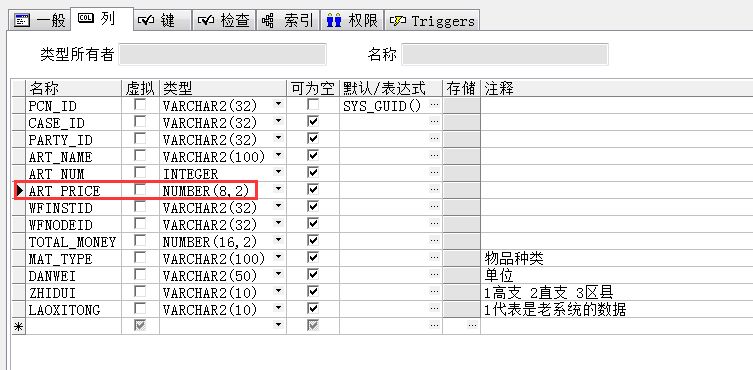Select the CASE_ID column name cell

click(x=73, y=123)
